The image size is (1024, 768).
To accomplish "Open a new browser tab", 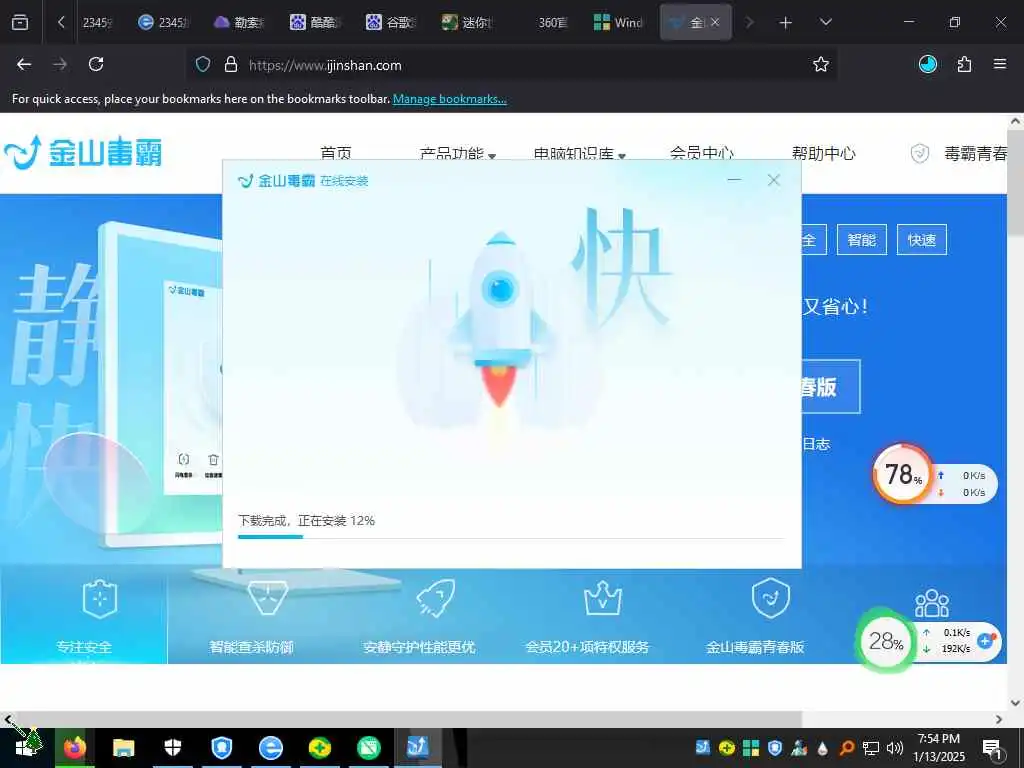I will point(786,23).
